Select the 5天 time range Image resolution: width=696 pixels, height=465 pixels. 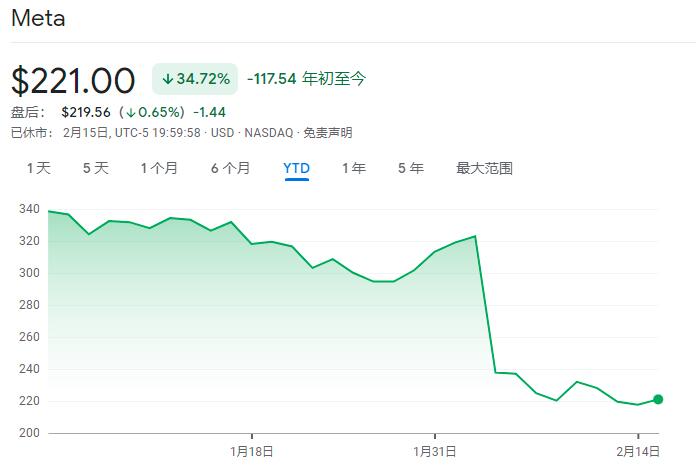(95, 168)
